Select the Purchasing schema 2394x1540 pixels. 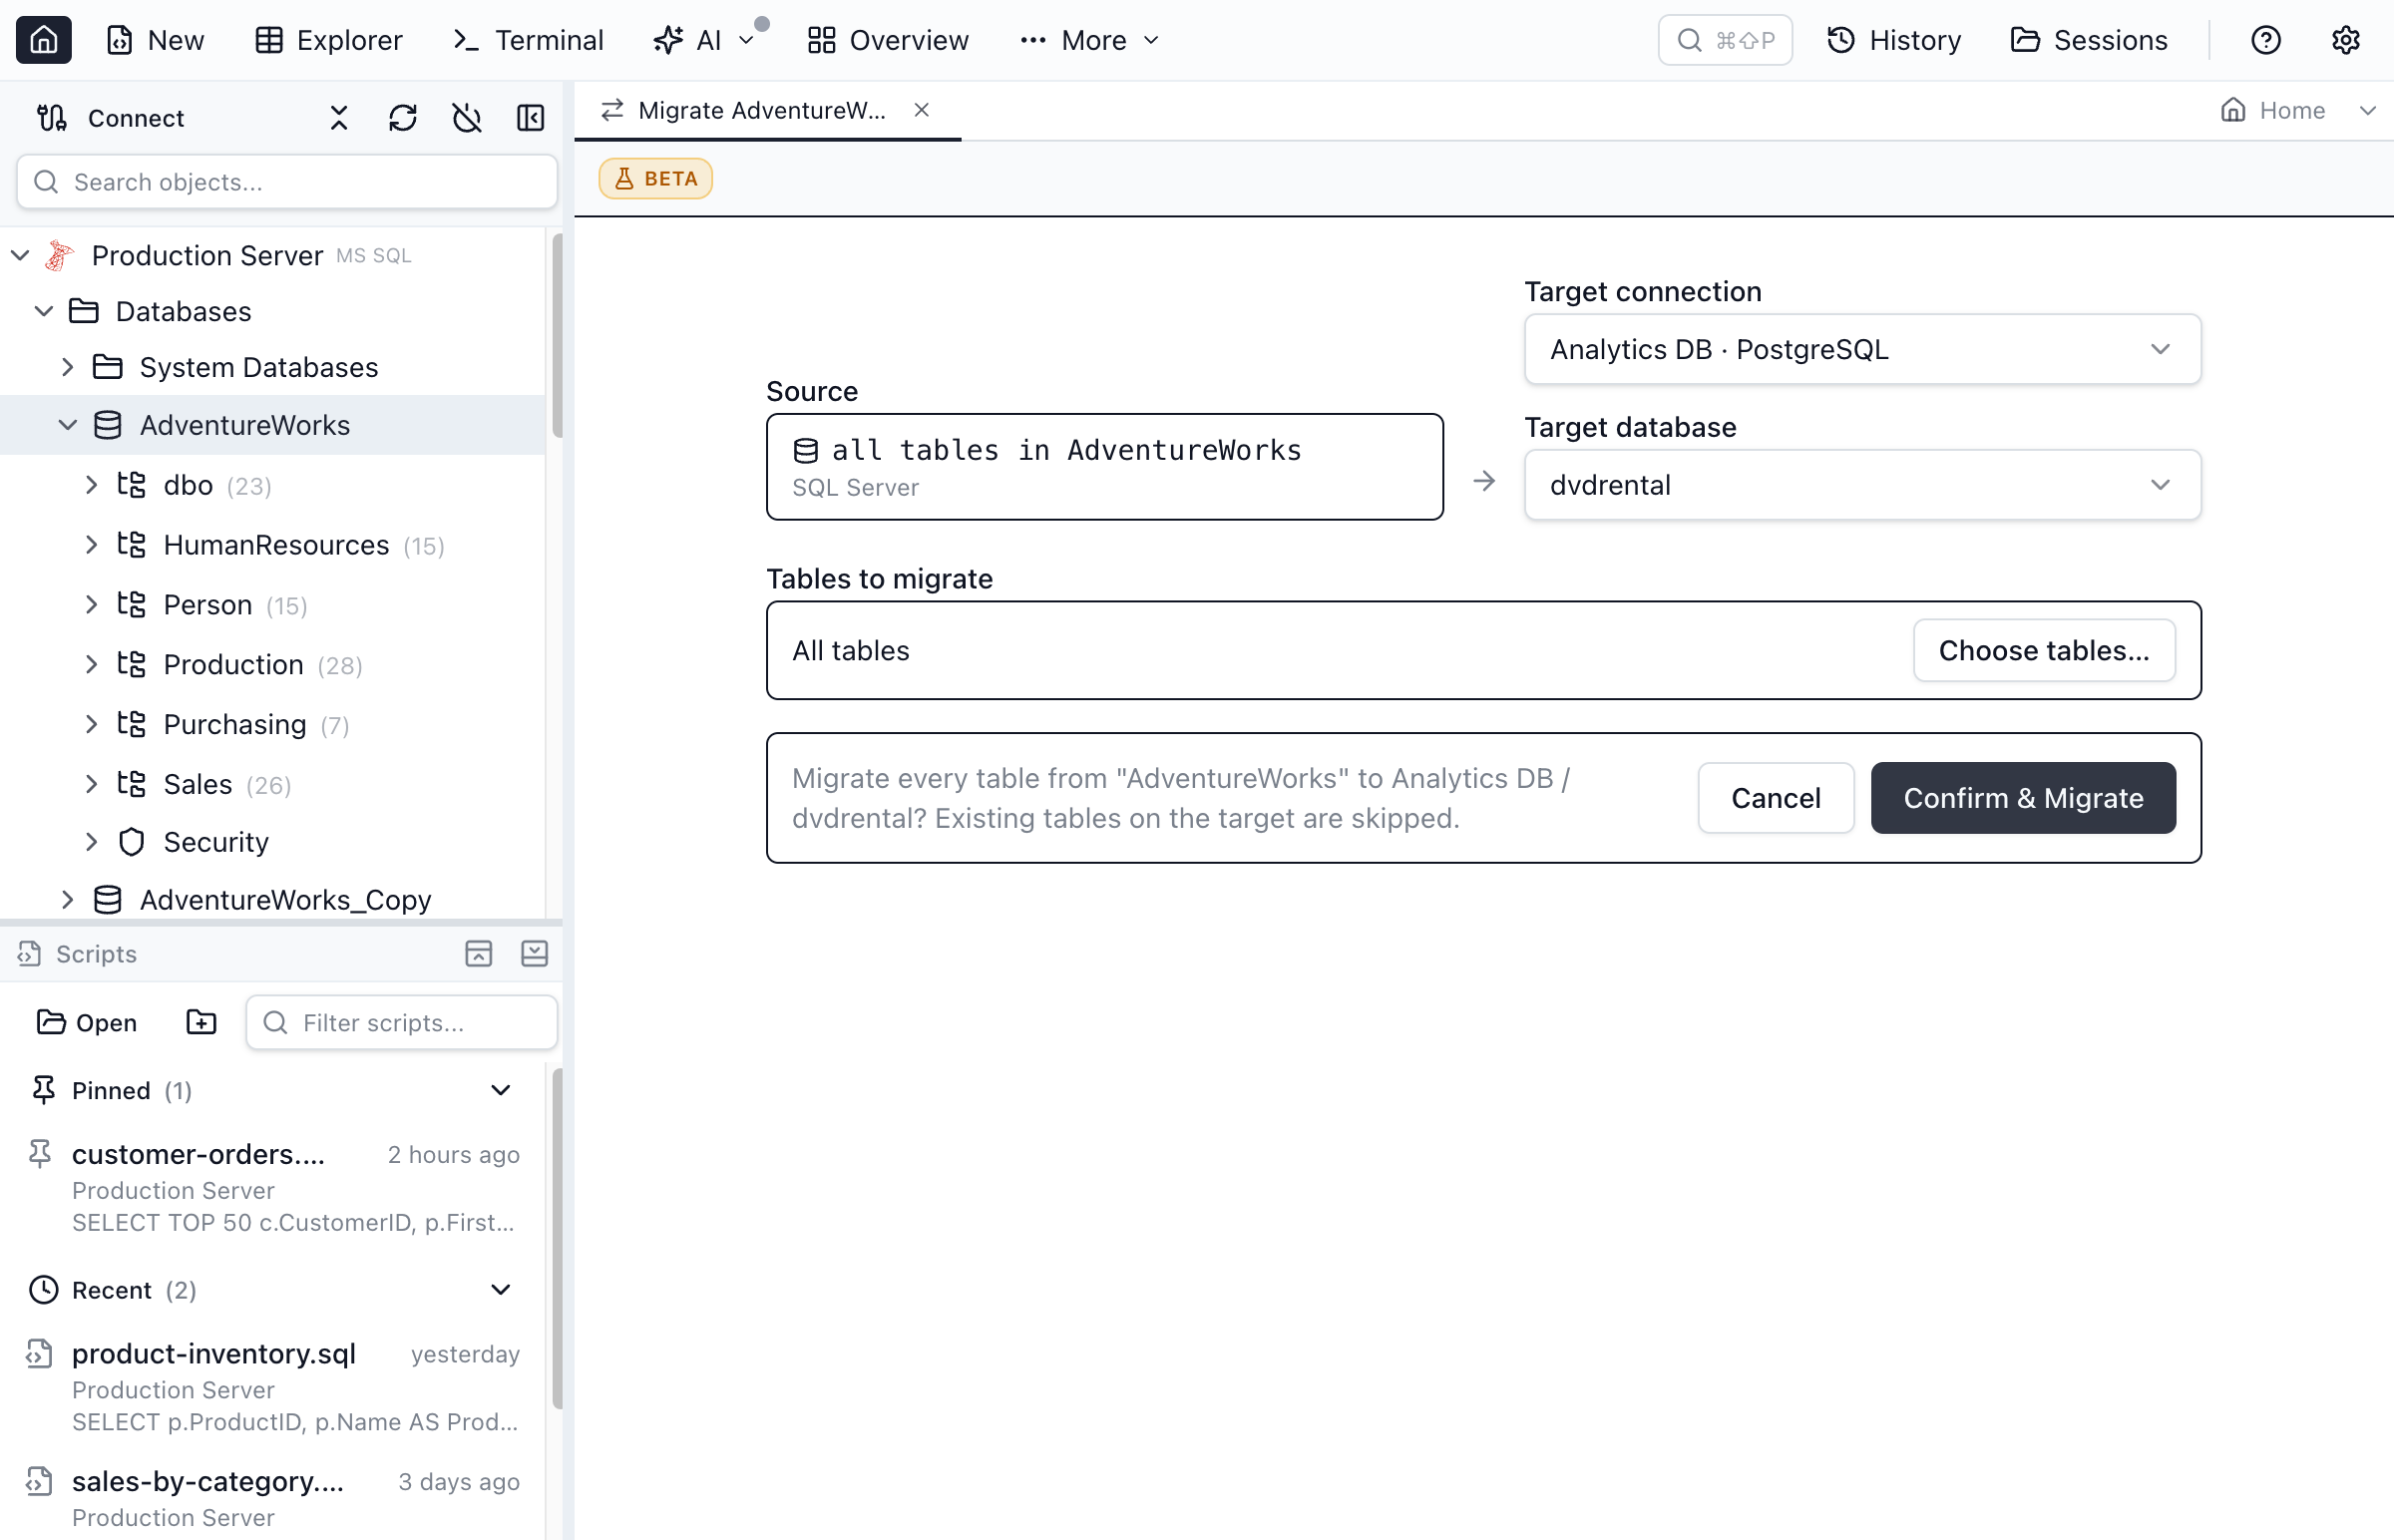272,724
